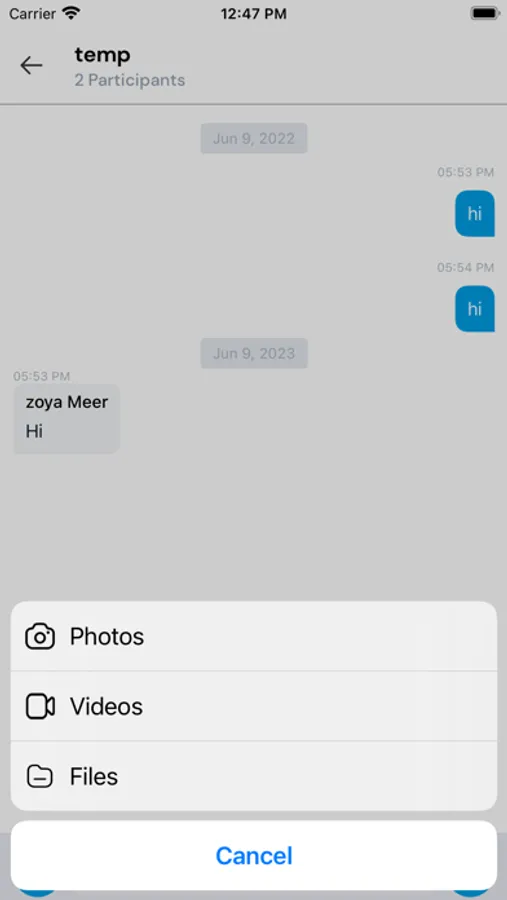Tap zoya Meer's Hi message bubble
The image size is (507, 900).
67,419
